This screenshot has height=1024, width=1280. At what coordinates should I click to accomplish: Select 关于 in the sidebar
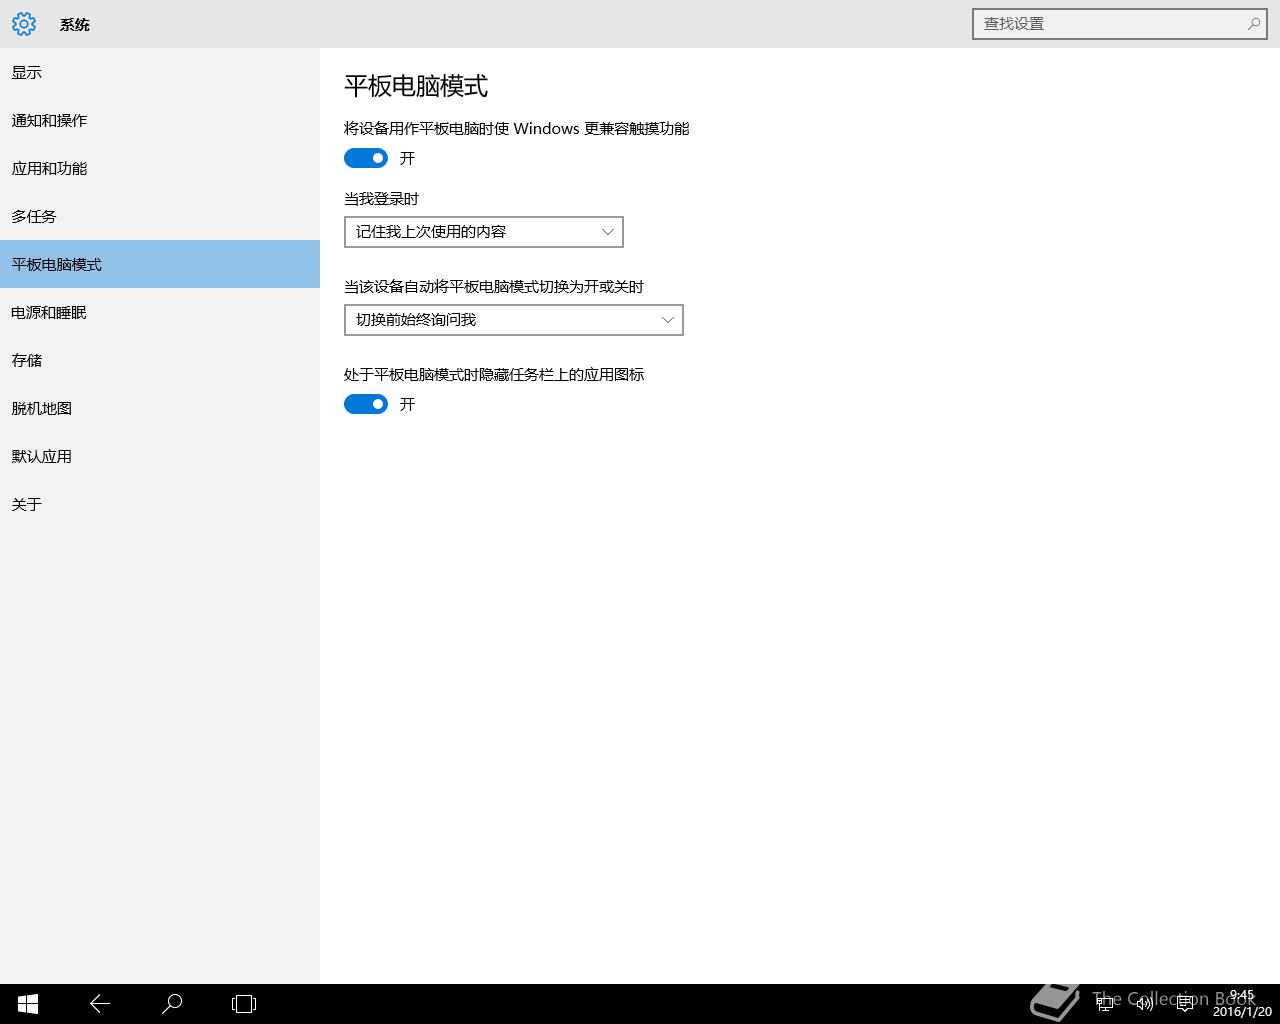click(160, 504)
